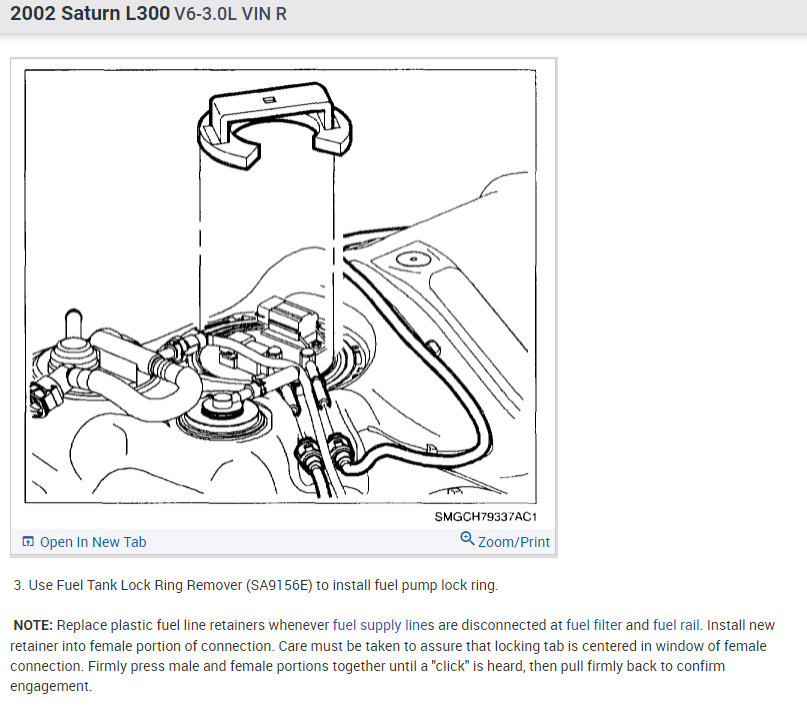Open the diagram via Open In New Tab link

click(x=93, y=542)
